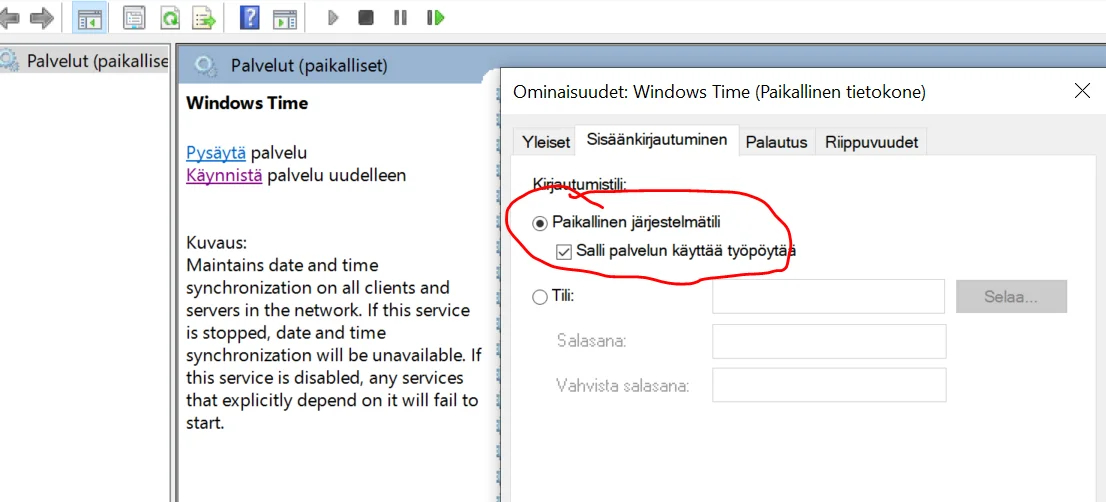Click the Restart Service toolbar icon

click(435, 17)
